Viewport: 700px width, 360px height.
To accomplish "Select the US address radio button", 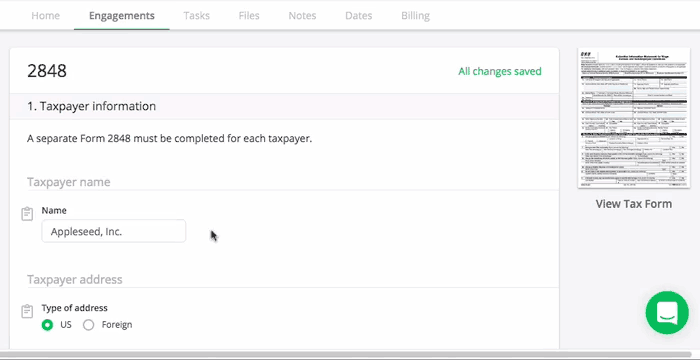I will pyautogui.click(x=47, y=325).
